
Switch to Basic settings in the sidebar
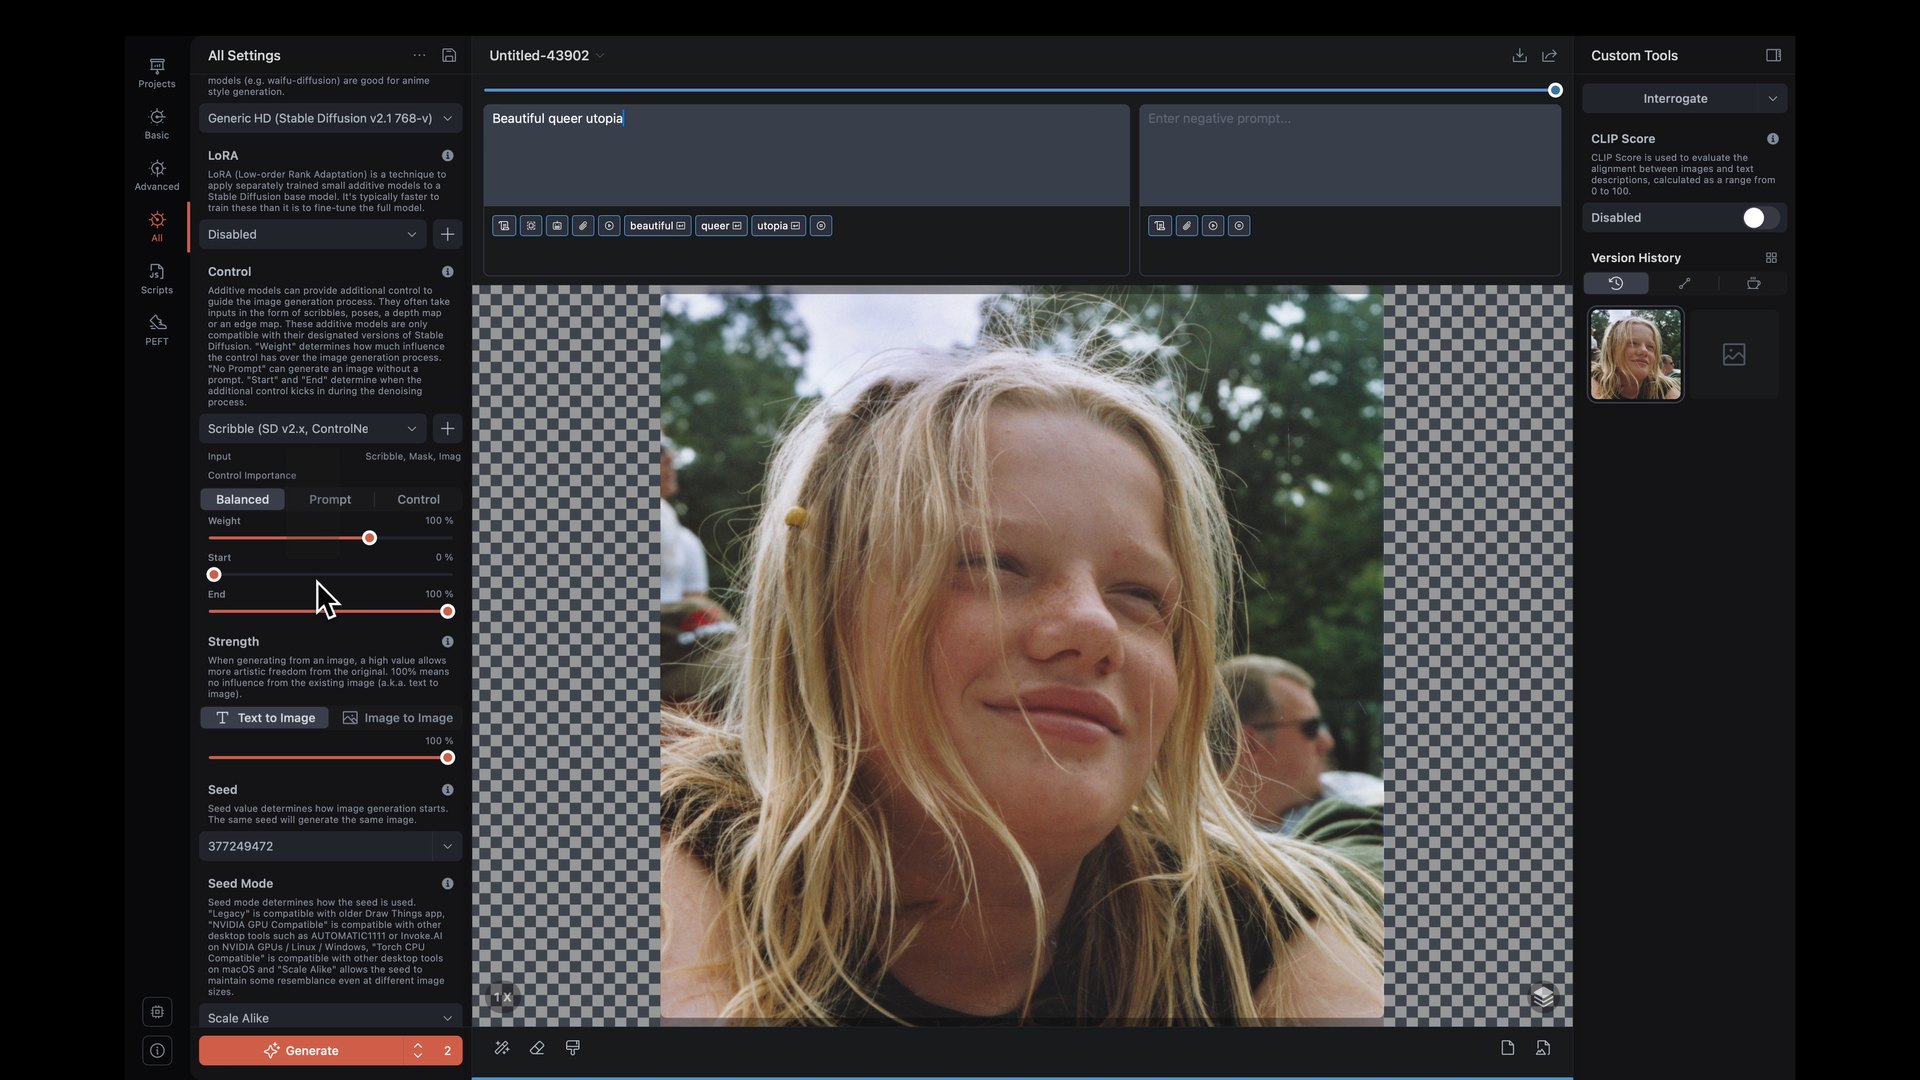(157, 124)
